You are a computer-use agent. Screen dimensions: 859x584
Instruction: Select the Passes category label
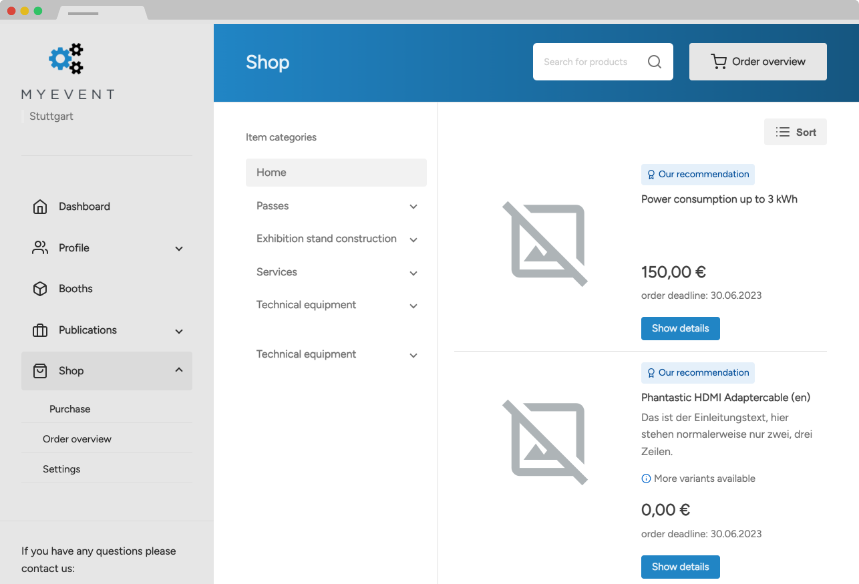coord(272,206)
